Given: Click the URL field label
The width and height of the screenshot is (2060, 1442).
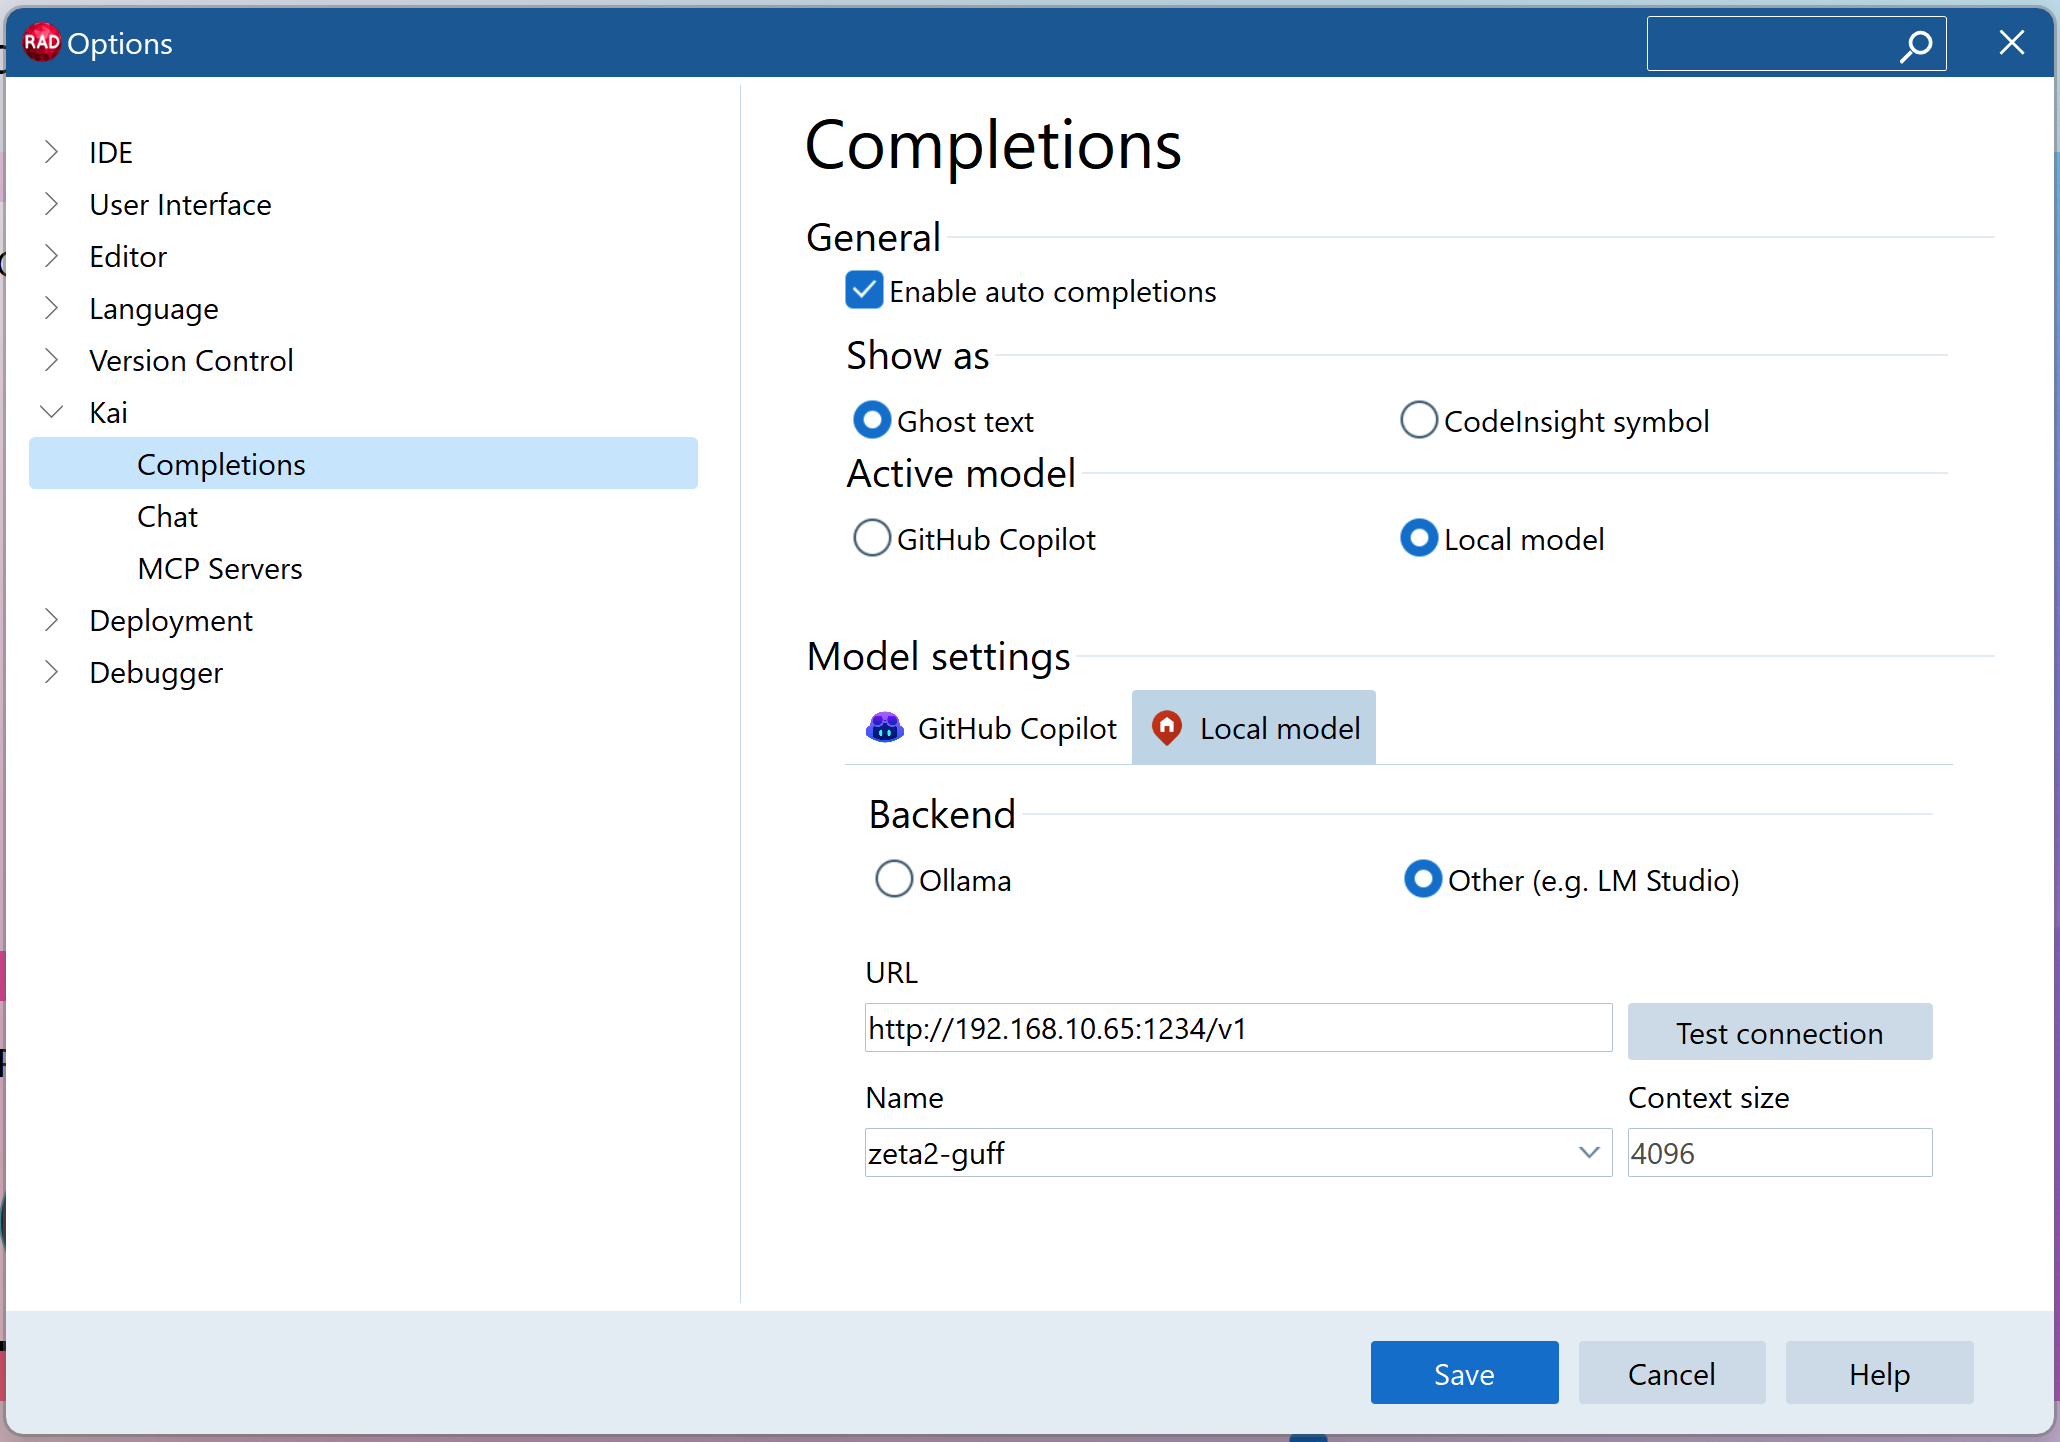Looking at the screenshot, I should (x=891, y=972).
